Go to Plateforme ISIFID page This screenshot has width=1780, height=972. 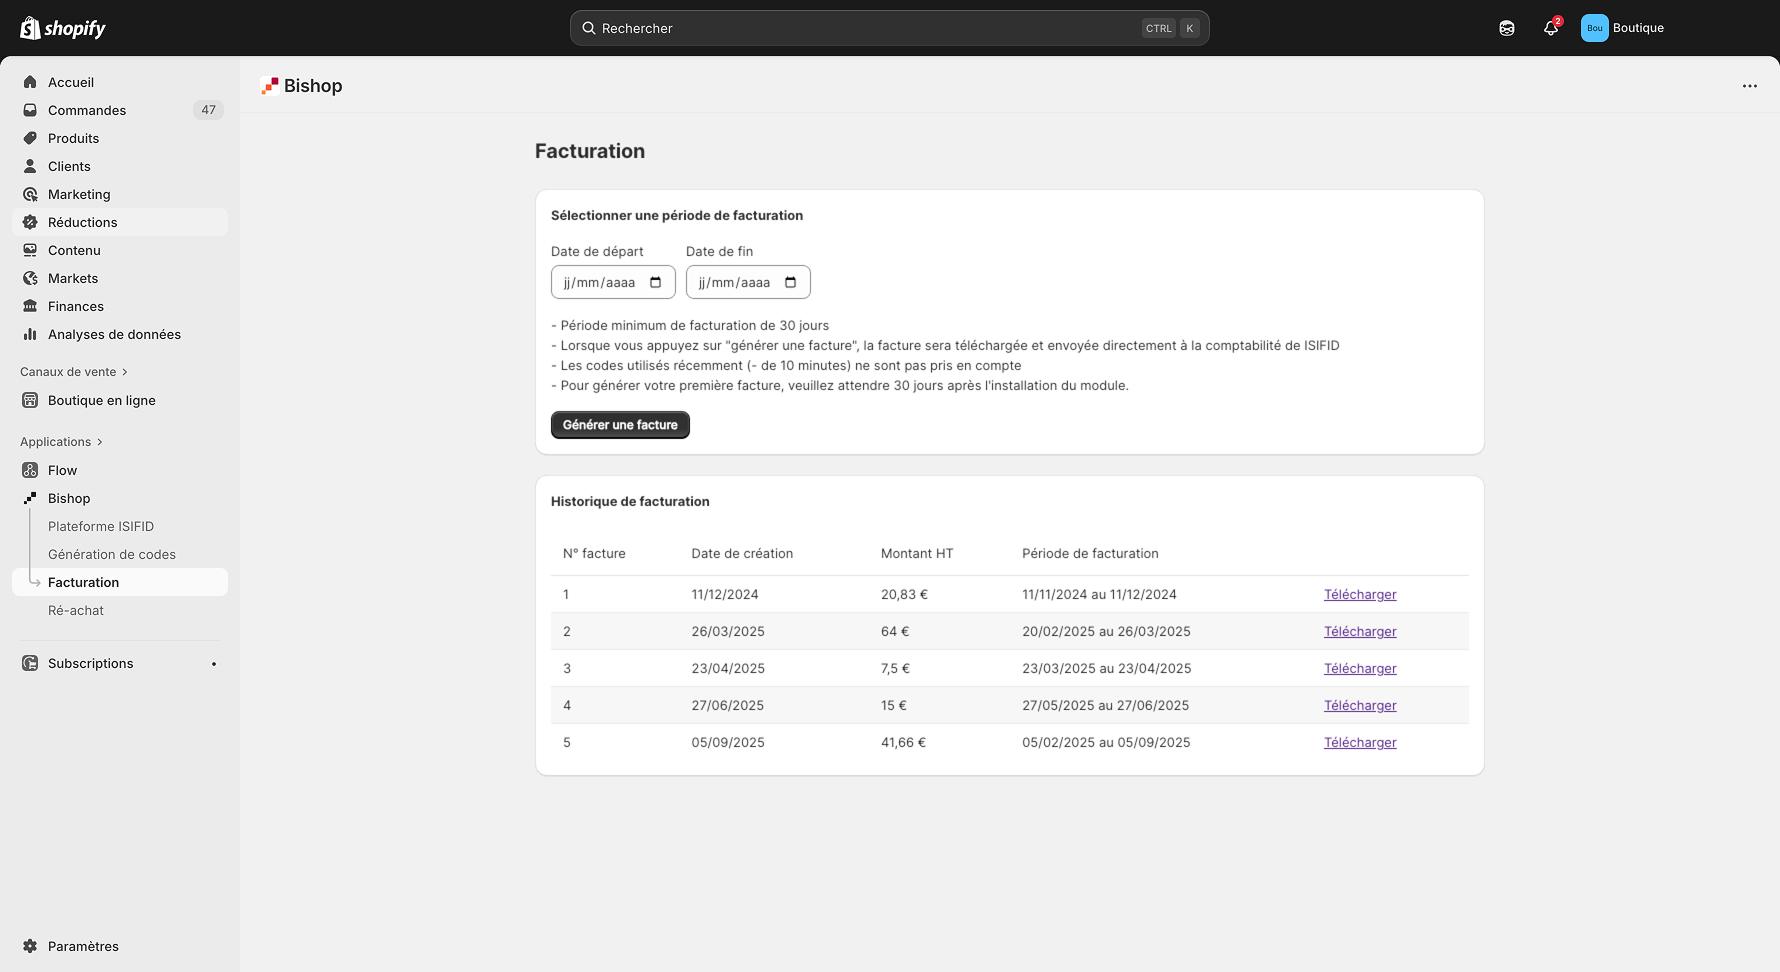tap(101, 526)
